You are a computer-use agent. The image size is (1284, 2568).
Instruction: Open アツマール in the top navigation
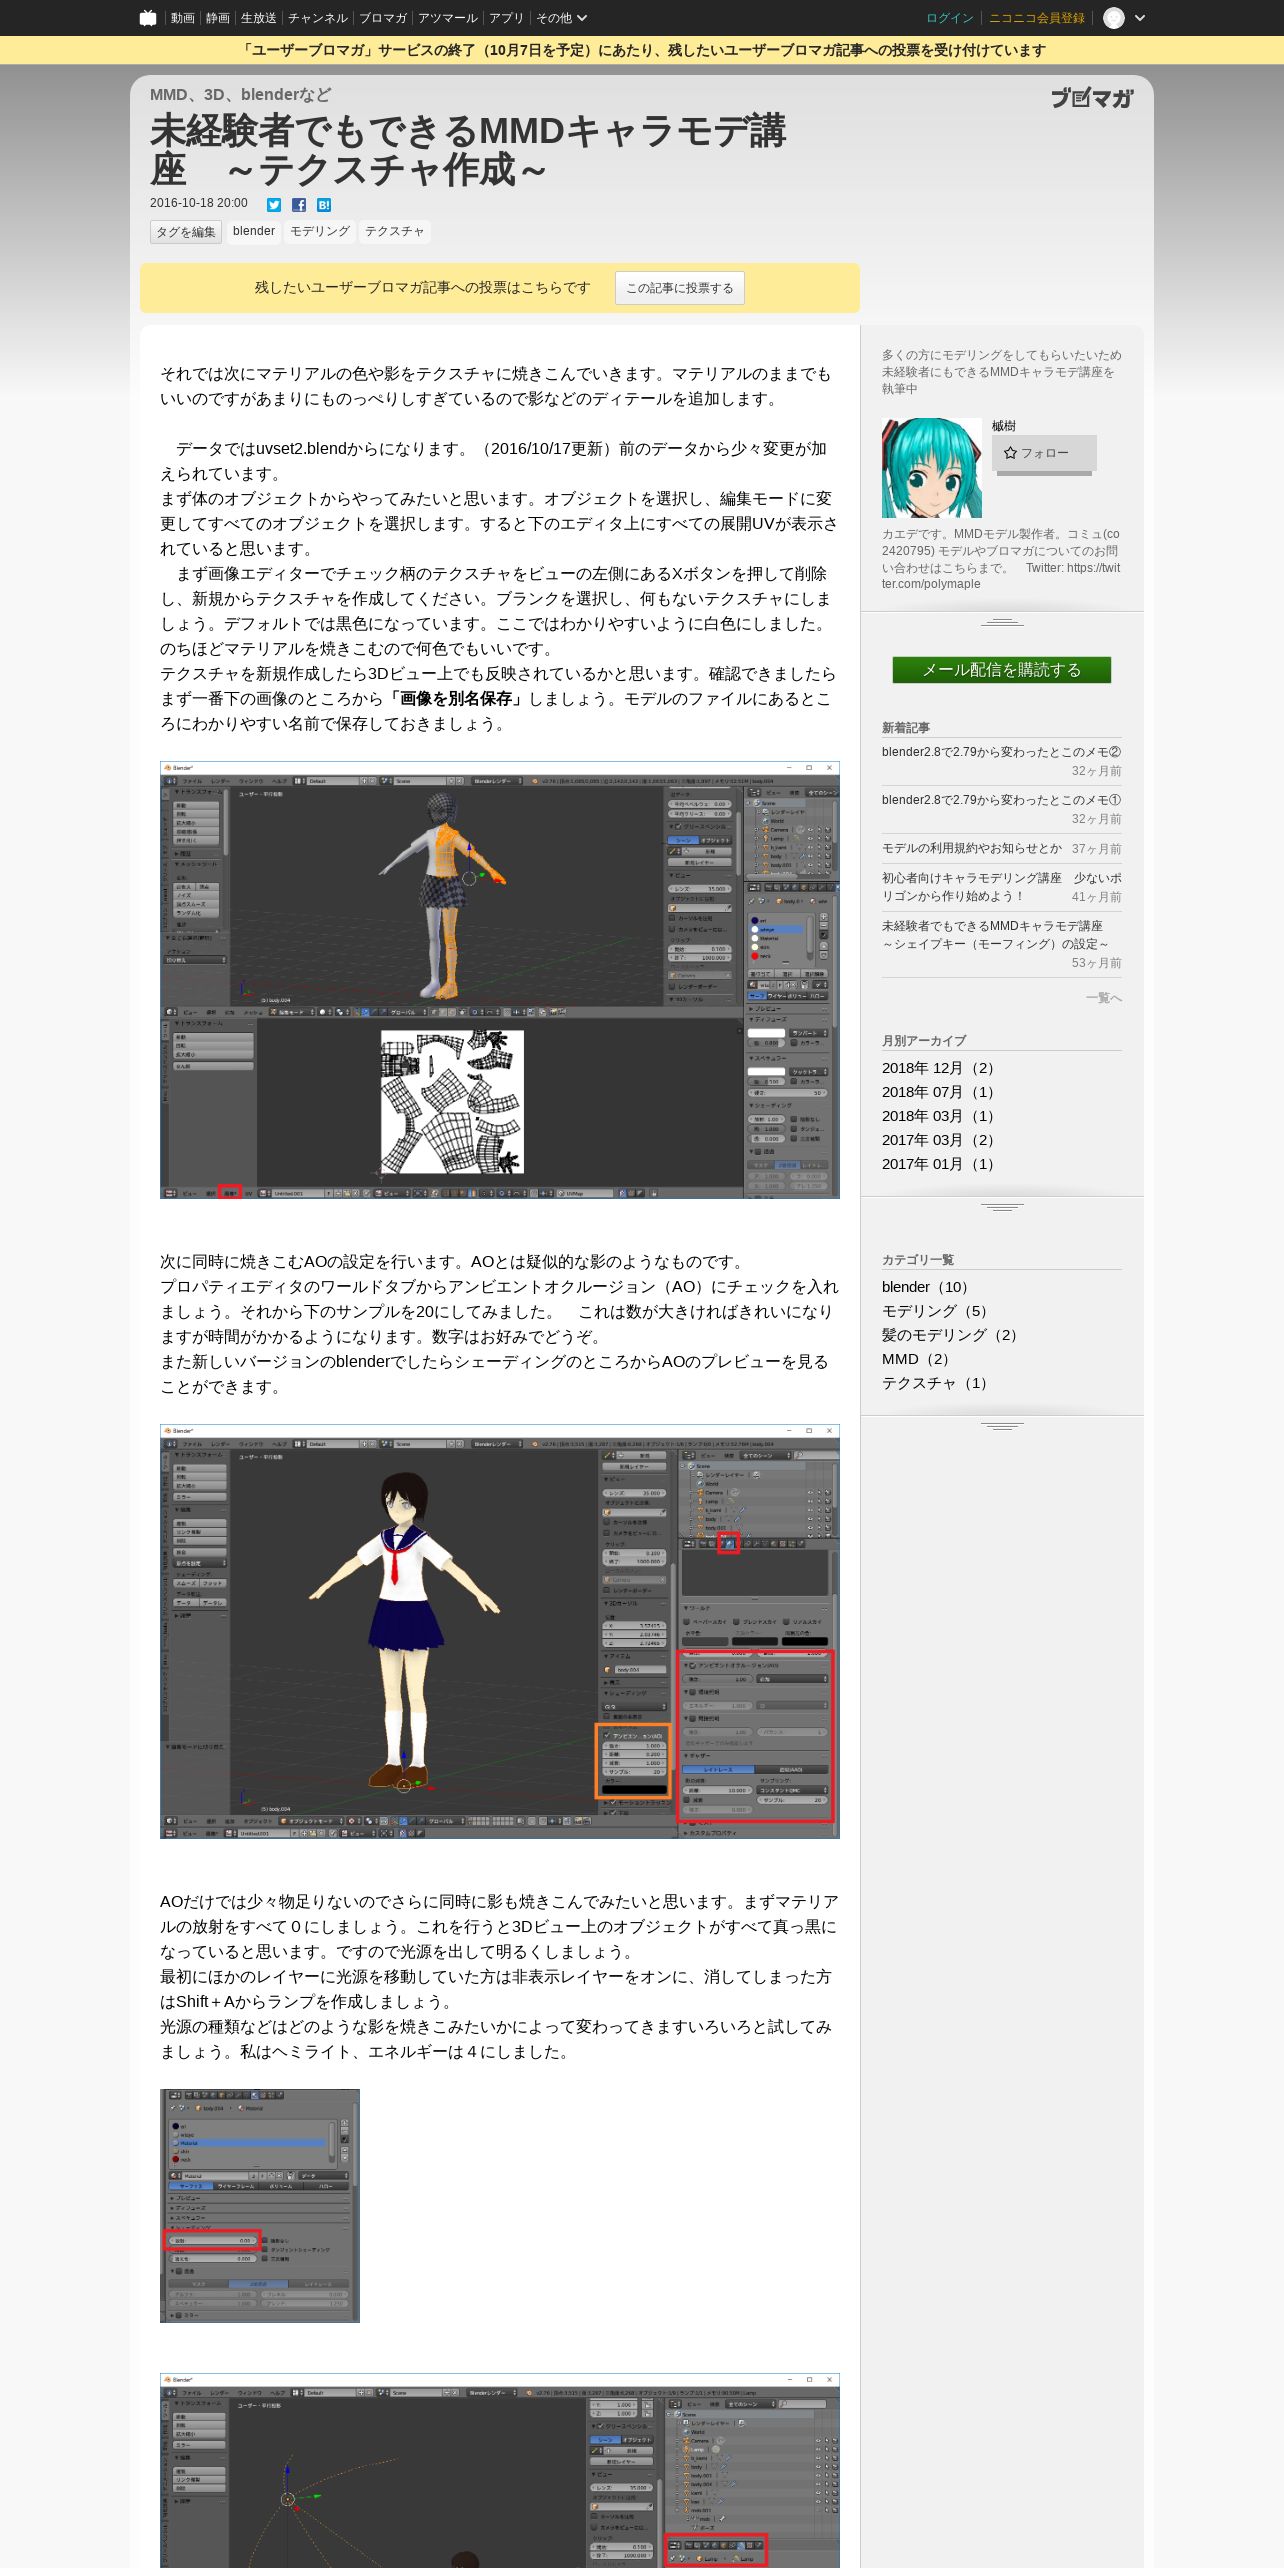coord(448,18)
